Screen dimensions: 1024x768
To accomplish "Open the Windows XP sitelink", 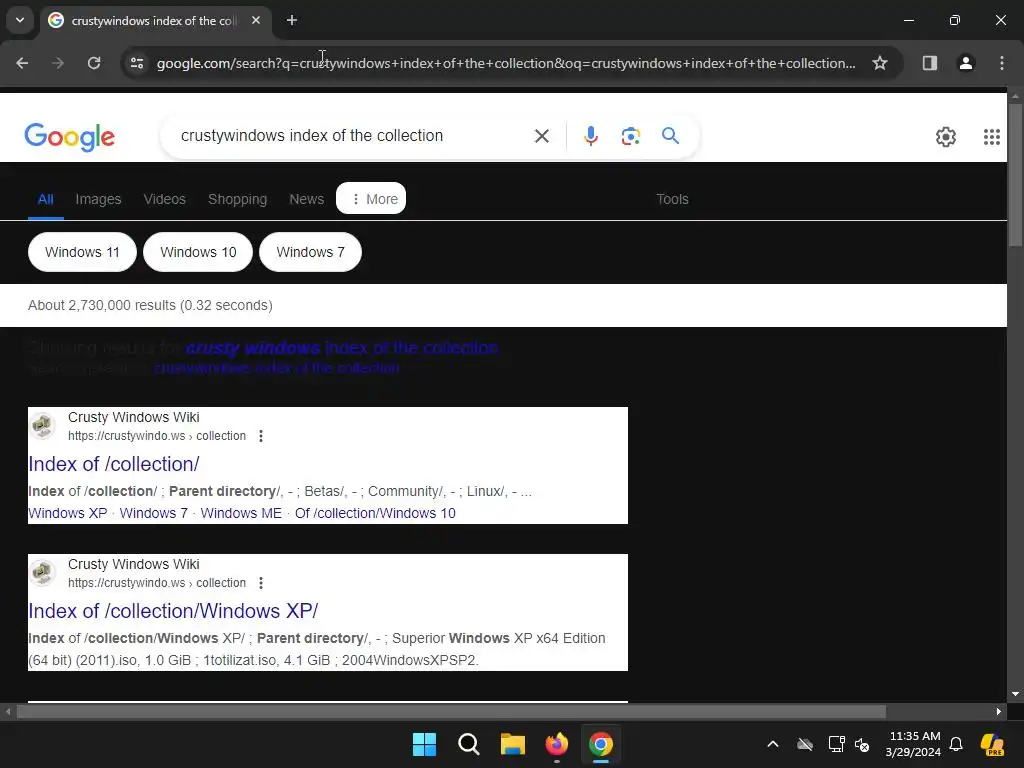I will [67, 513].
